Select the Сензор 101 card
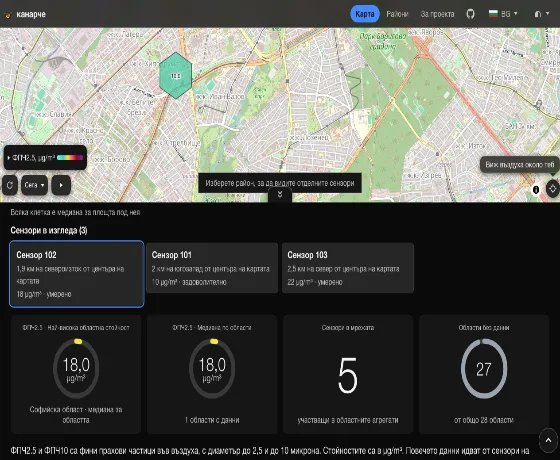560x460 pixels. pyautogui.click(x=212, y=268)
